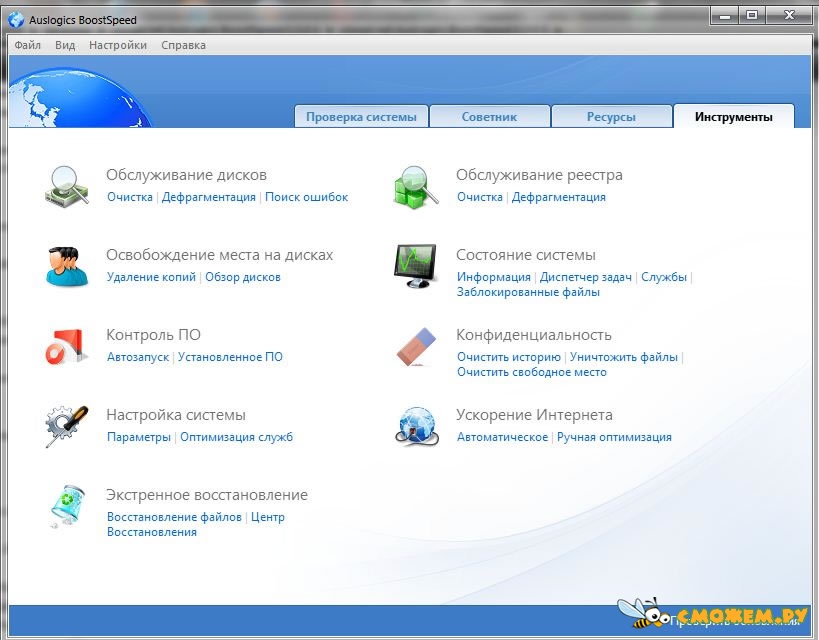819x640 pixels.
Task: Click the Ускорение Интернета heading
Action: (534, 414)
